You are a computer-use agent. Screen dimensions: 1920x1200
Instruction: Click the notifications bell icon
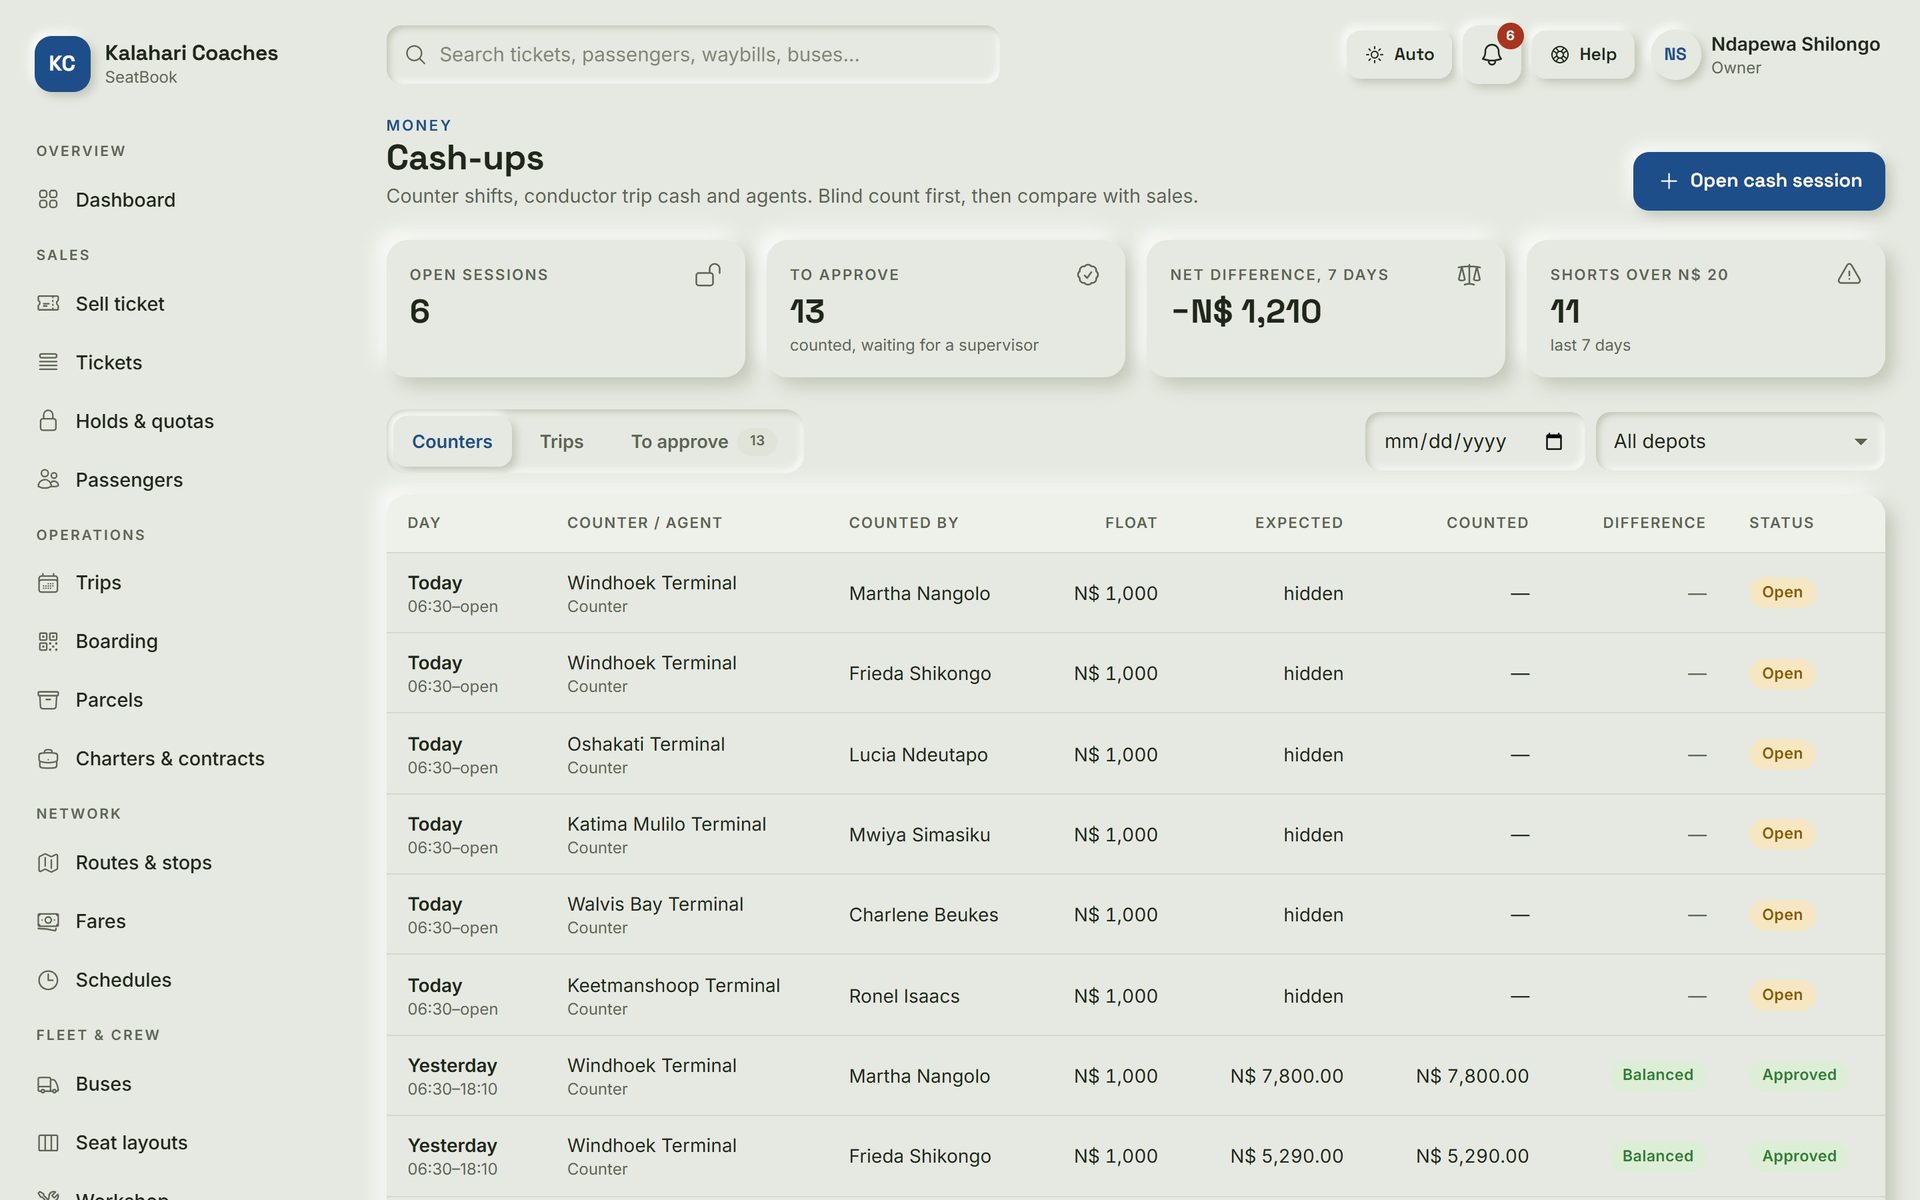(1491, 55)
